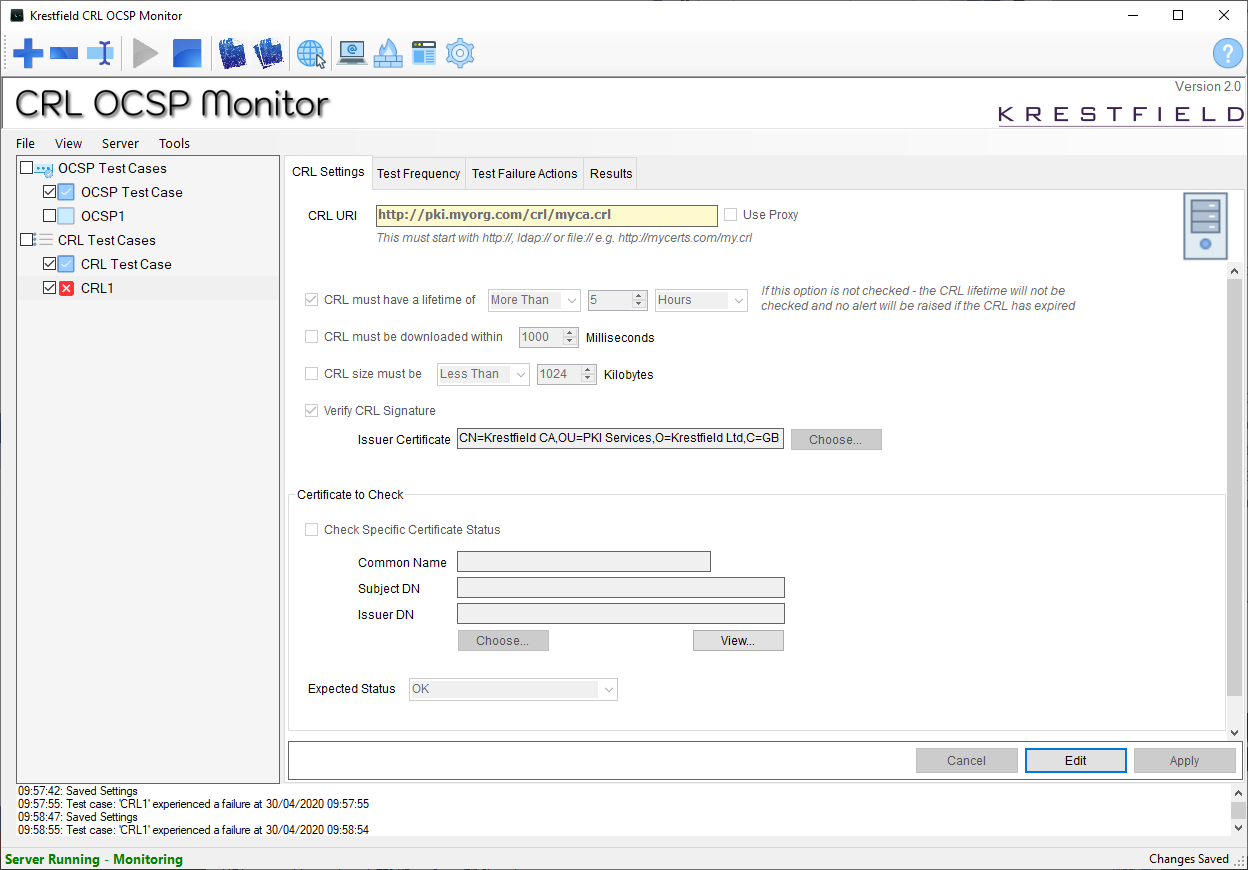Click the Subject DN field
The width and height of the screenshot is (1248, 870).
coord(620,587)
